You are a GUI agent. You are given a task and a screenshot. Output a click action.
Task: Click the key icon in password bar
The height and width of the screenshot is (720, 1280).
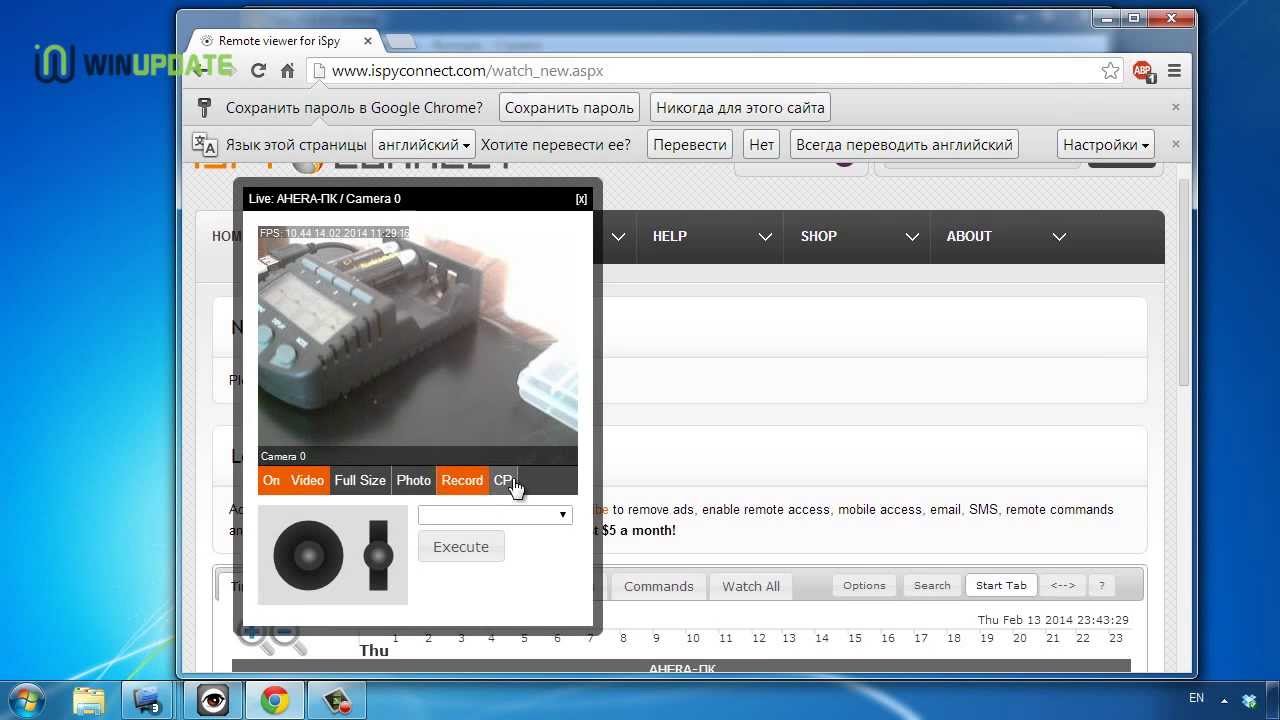pos(205,107)
